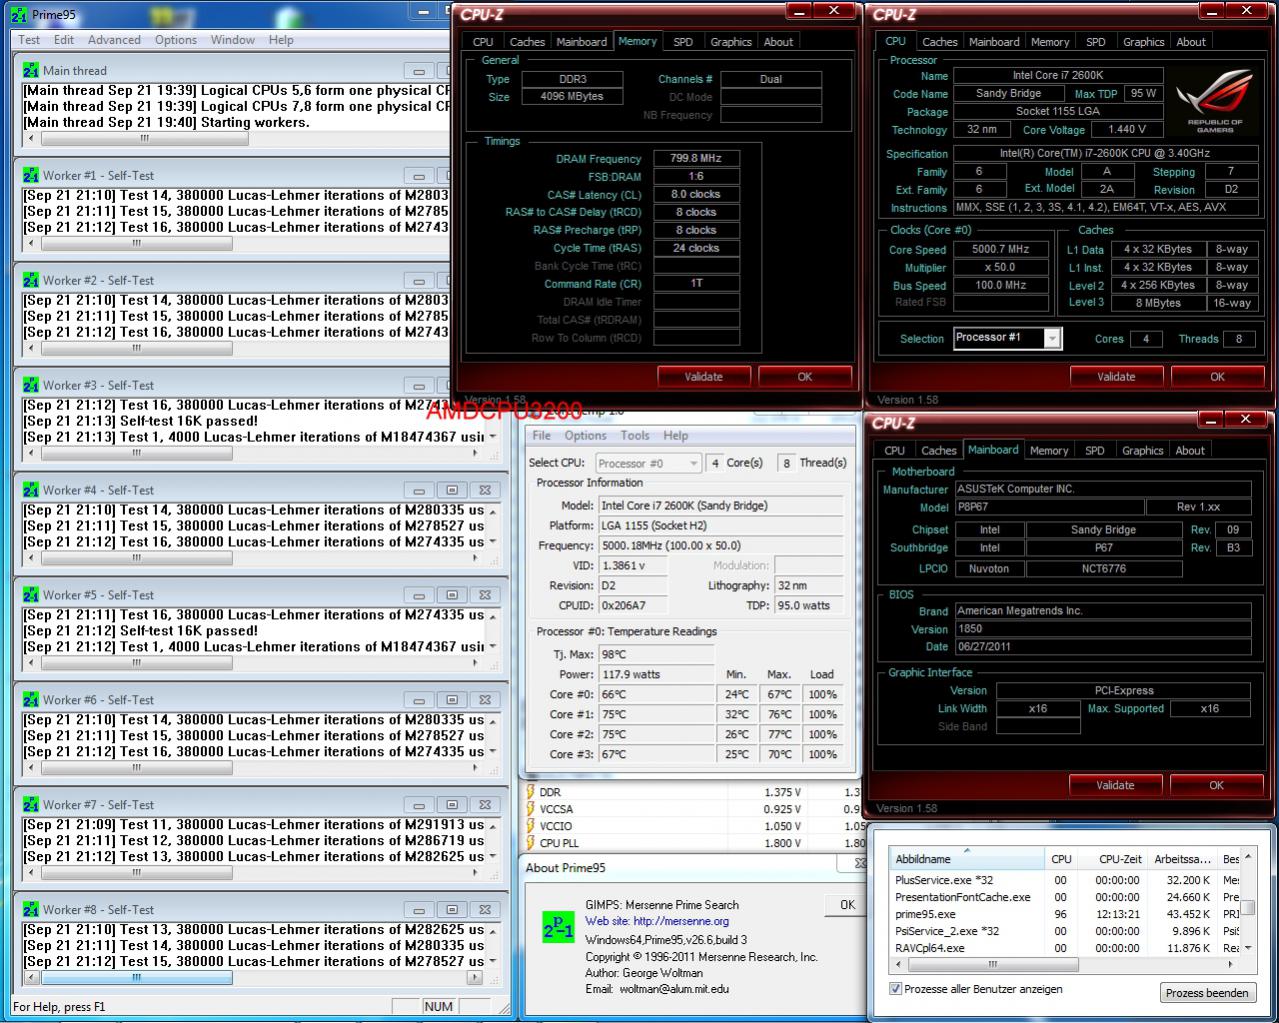Click the Prime95 title bar icon
The image size is (1279, 1023).
click(x=18, y=15)
